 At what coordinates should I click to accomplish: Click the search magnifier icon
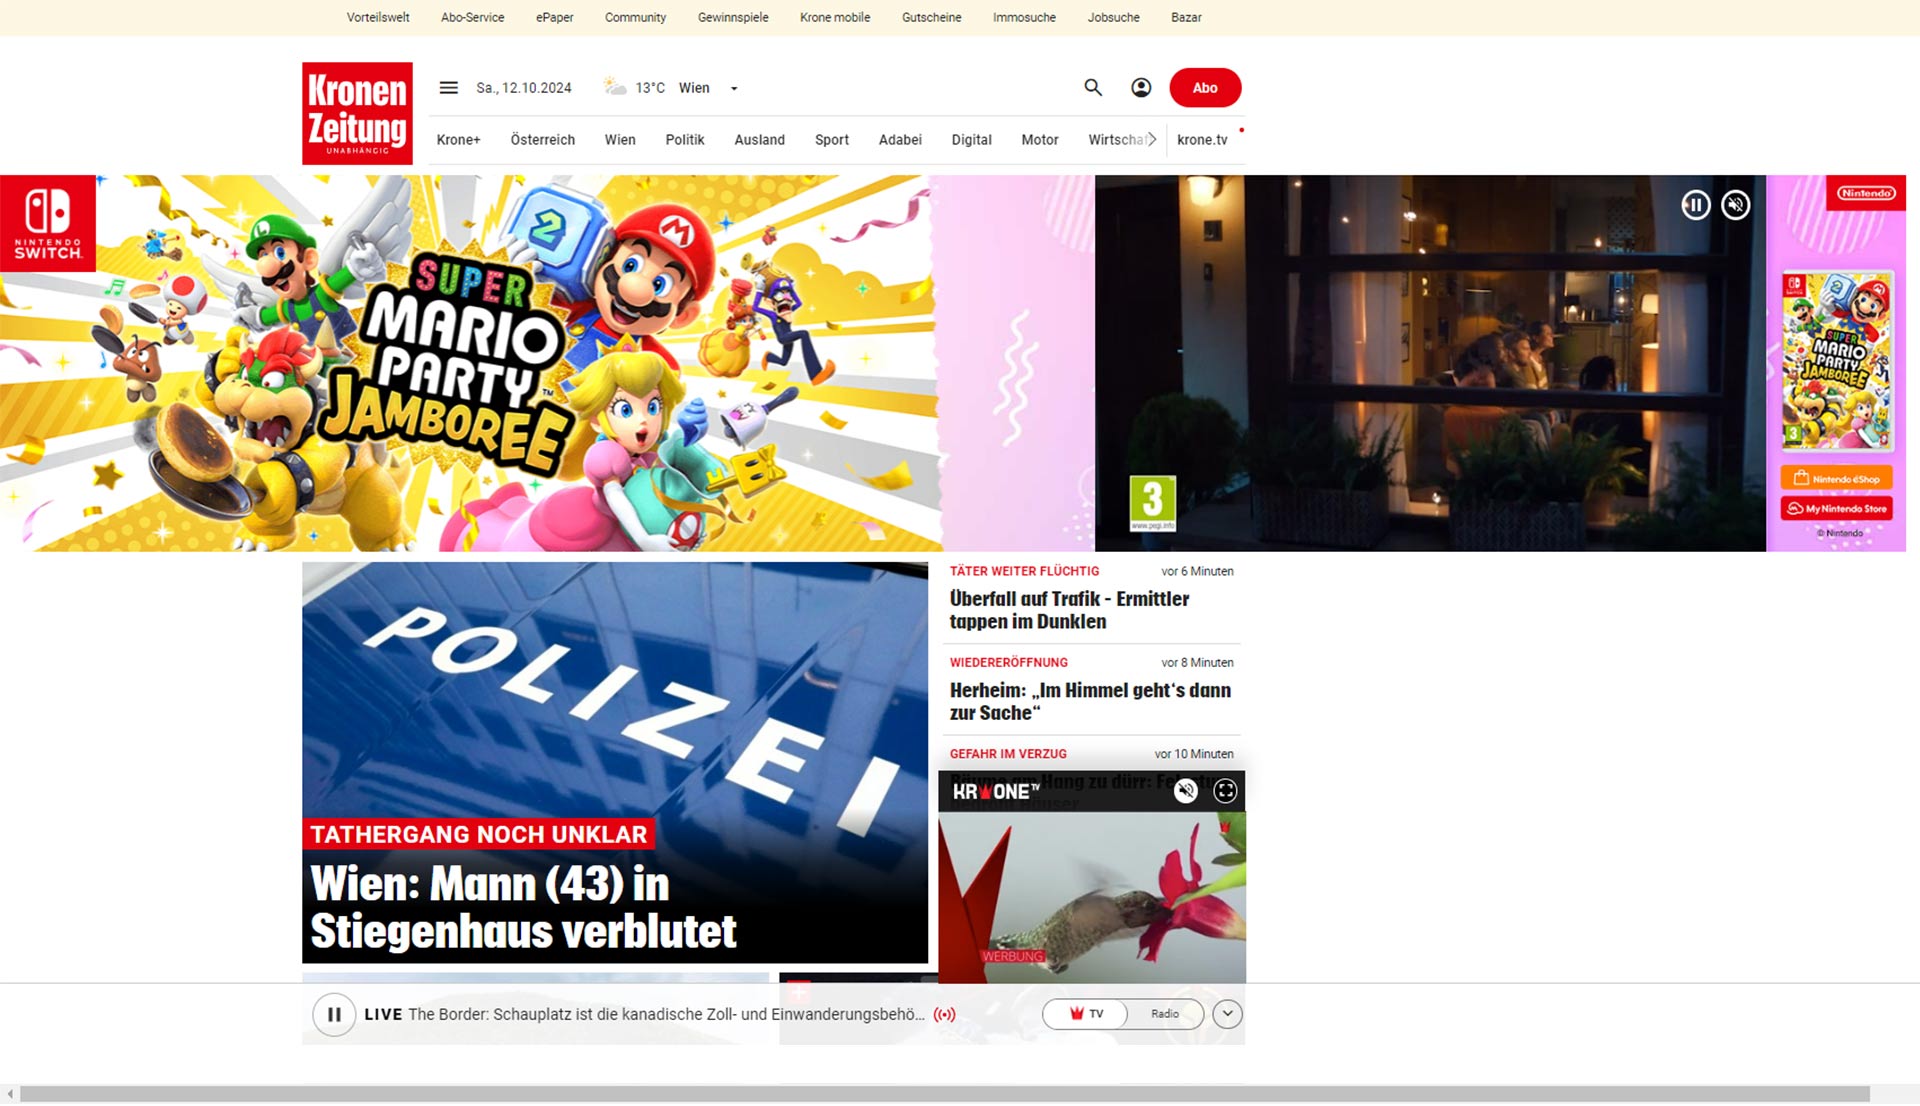tap(1093, 88)
